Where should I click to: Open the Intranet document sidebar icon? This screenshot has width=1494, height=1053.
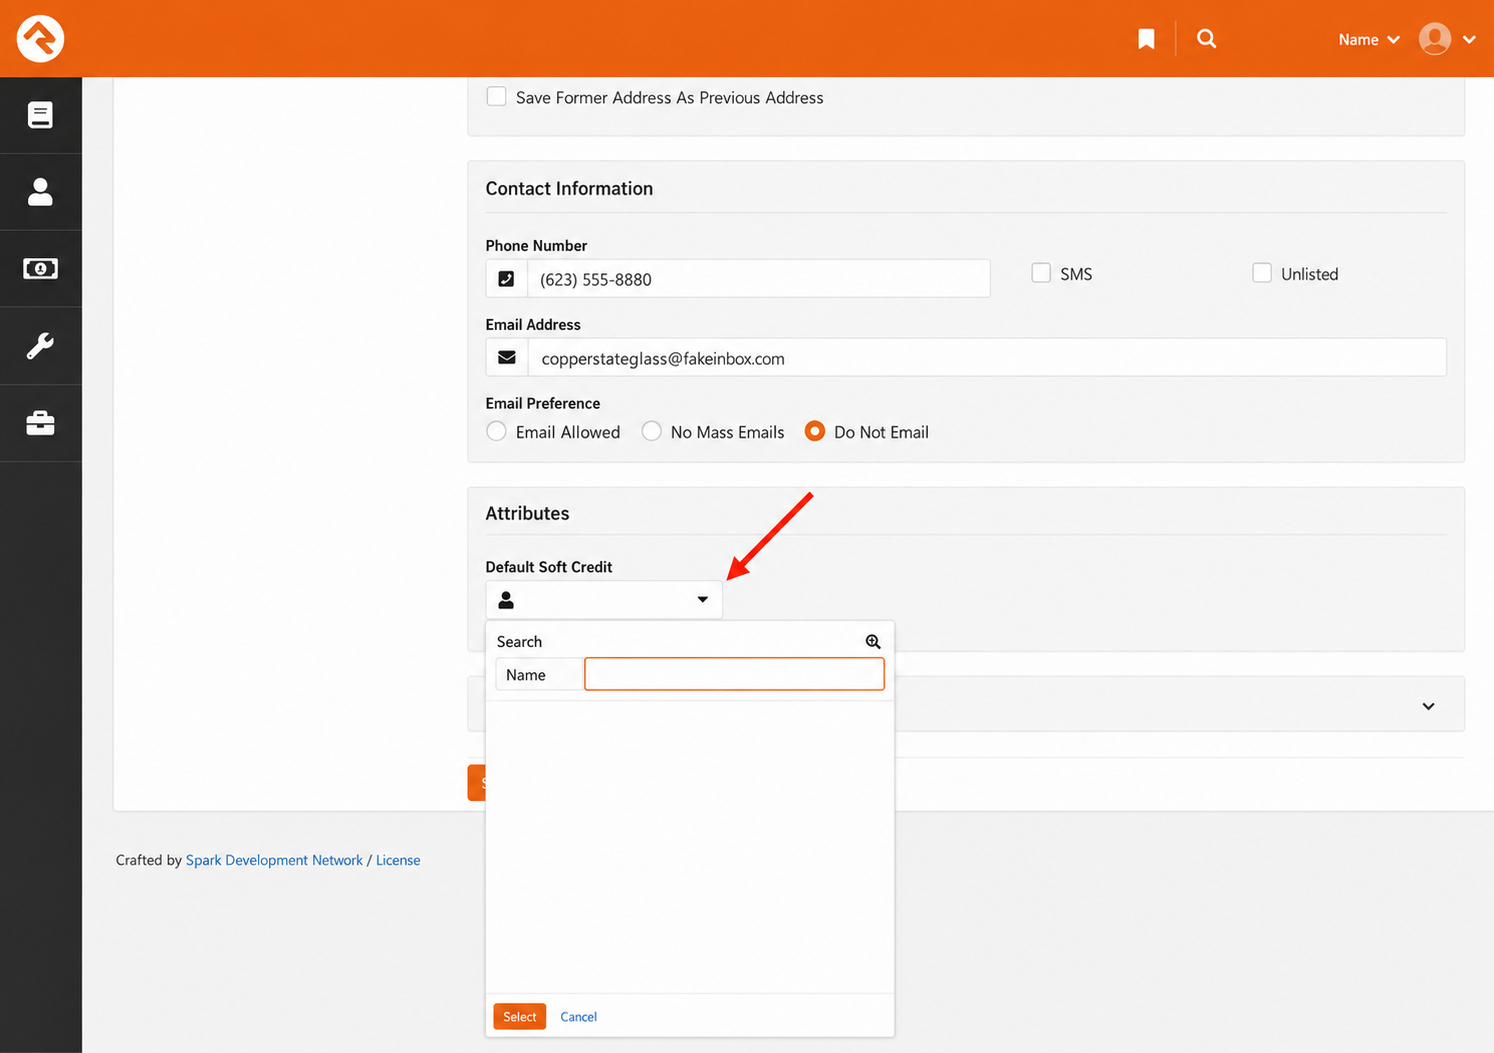pos(40,115)
